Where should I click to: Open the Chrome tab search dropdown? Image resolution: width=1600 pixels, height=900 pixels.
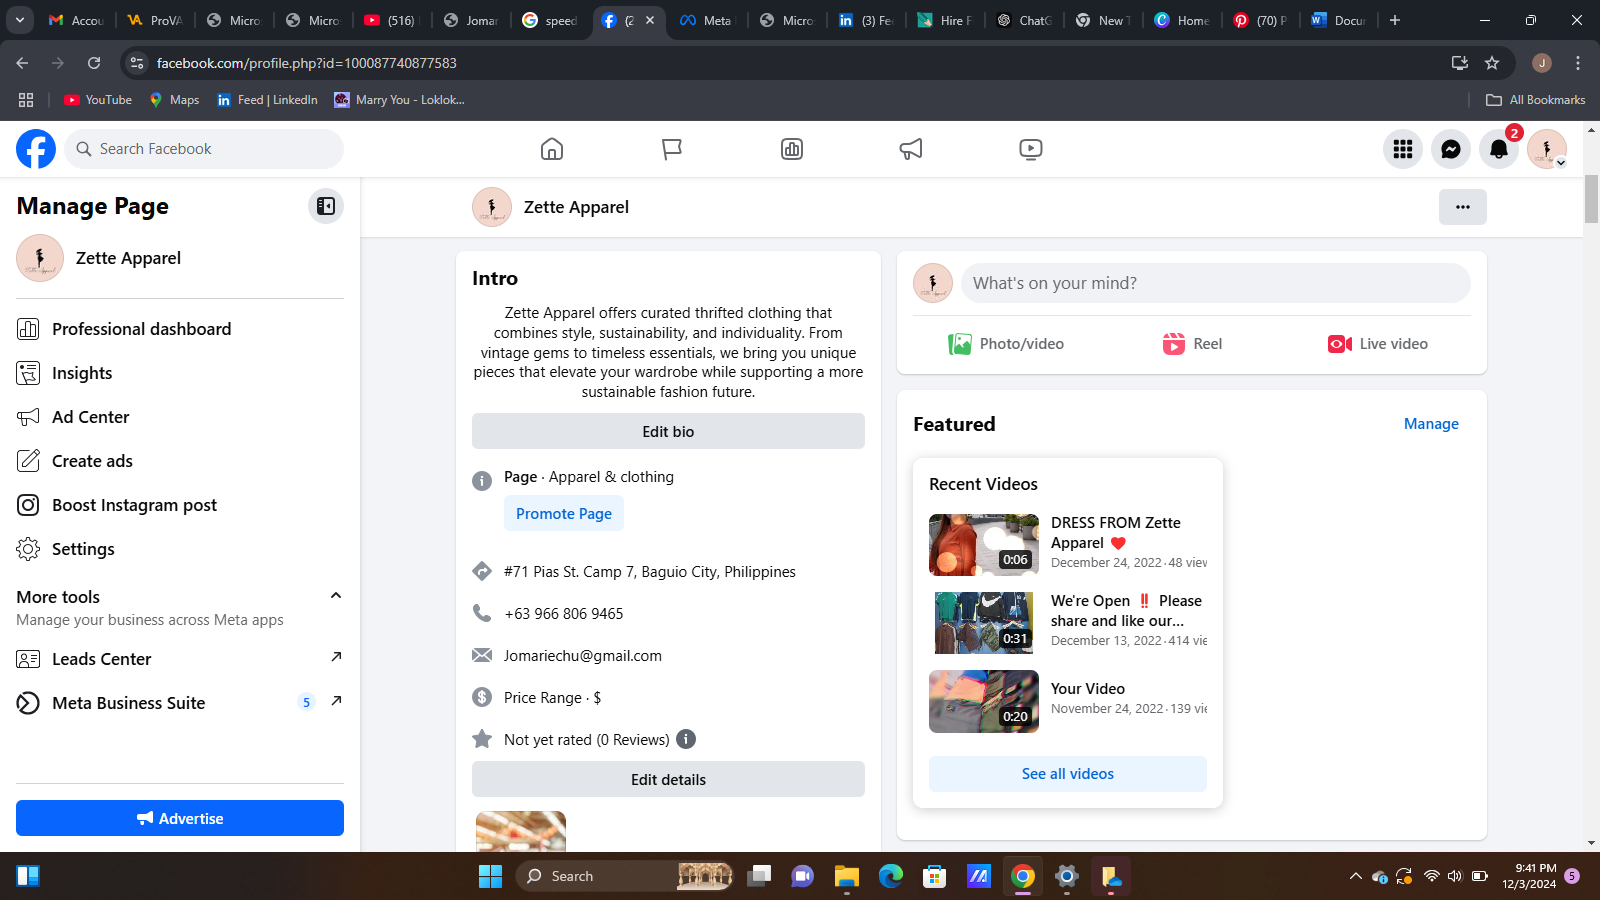pos(20,20)
